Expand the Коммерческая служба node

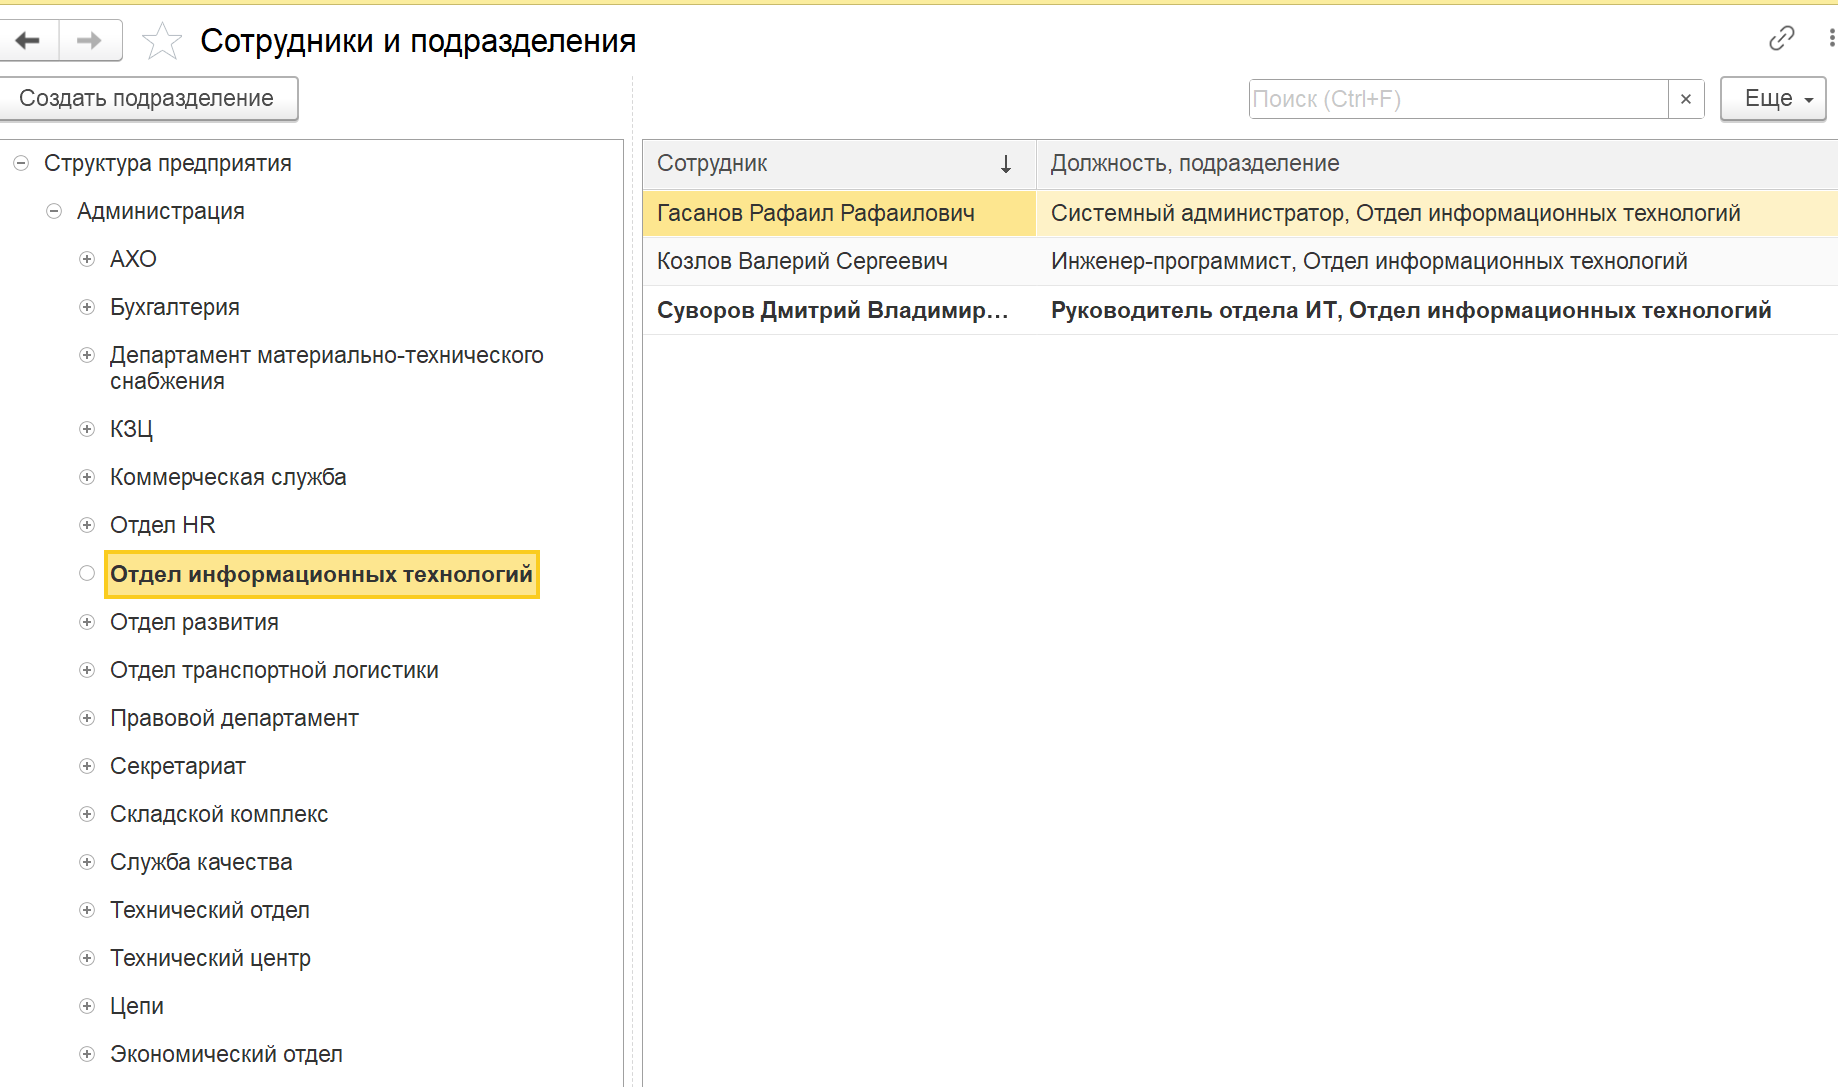tap(87, 477)
